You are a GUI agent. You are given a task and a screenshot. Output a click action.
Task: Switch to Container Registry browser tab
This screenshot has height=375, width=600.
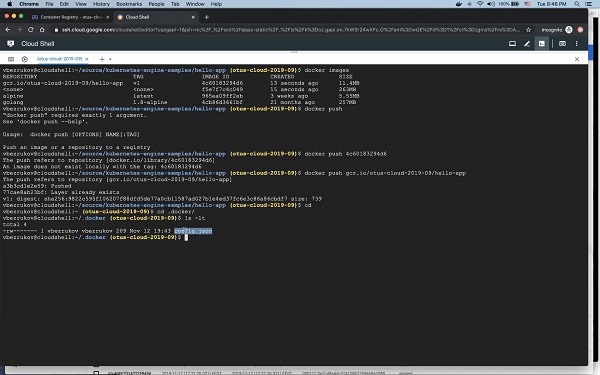[70, 17]
